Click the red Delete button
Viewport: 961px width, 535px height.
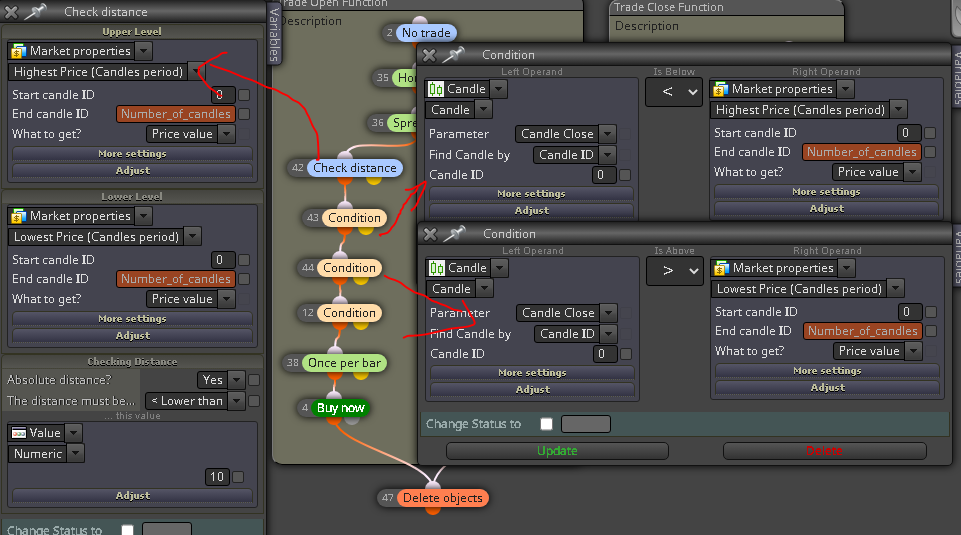(824, 450)
